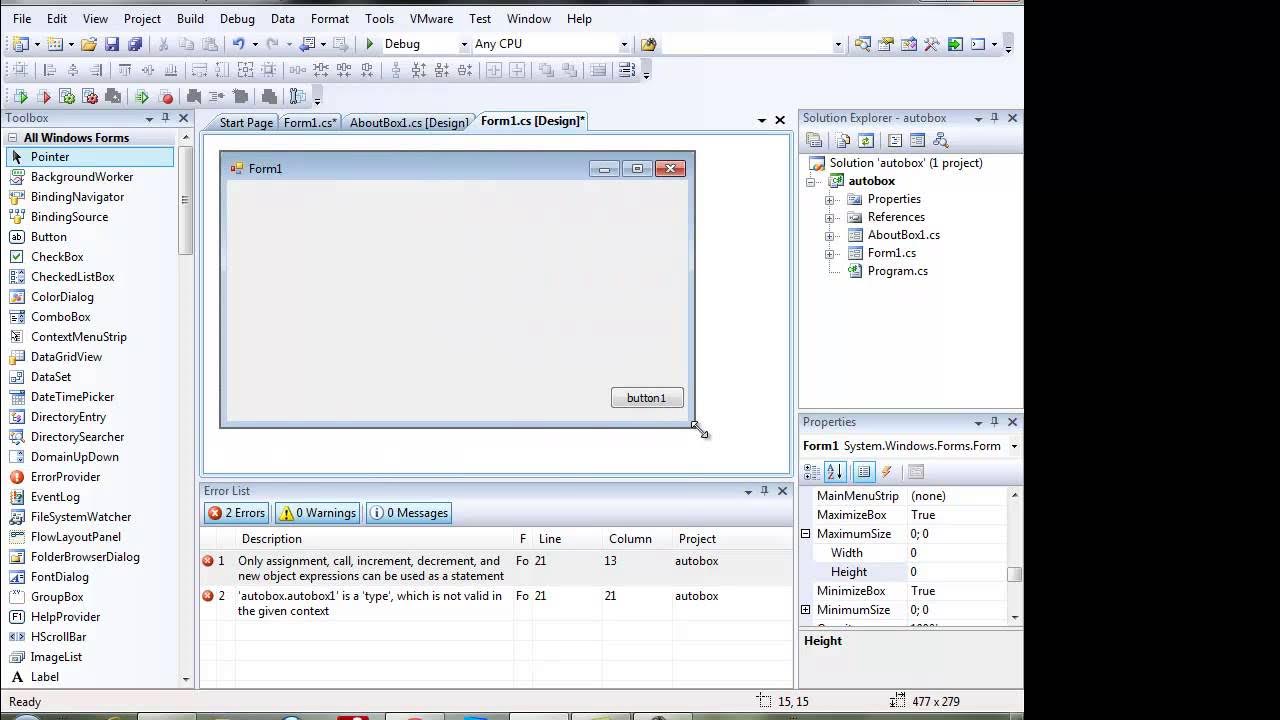1280x720 pixels.
Task: Expand the References node
Action: [829, 217]
